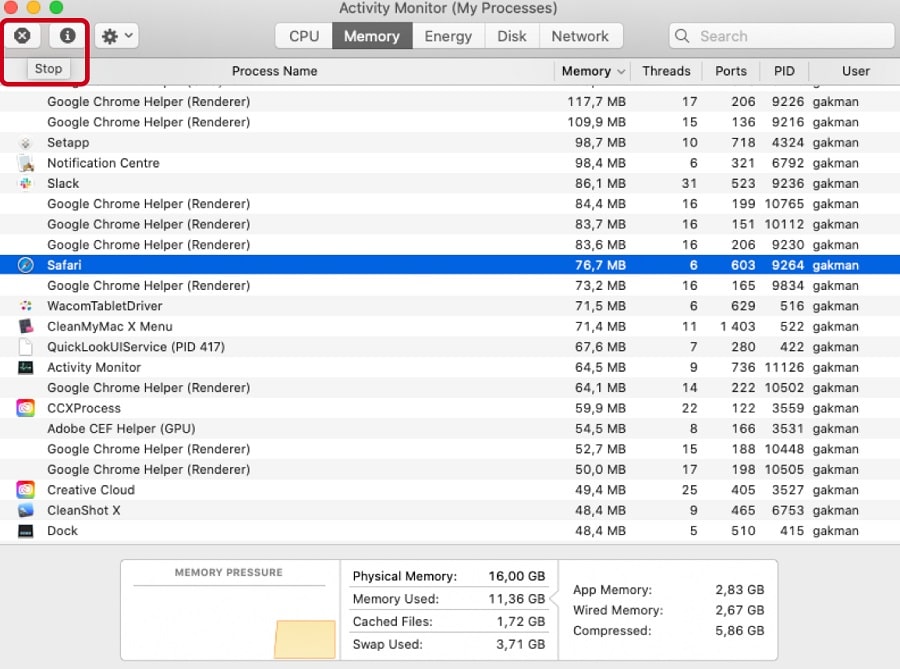Click the Search field
This screenshot has width=900, height=669.
pyautogui.click(x=781, y=36)
